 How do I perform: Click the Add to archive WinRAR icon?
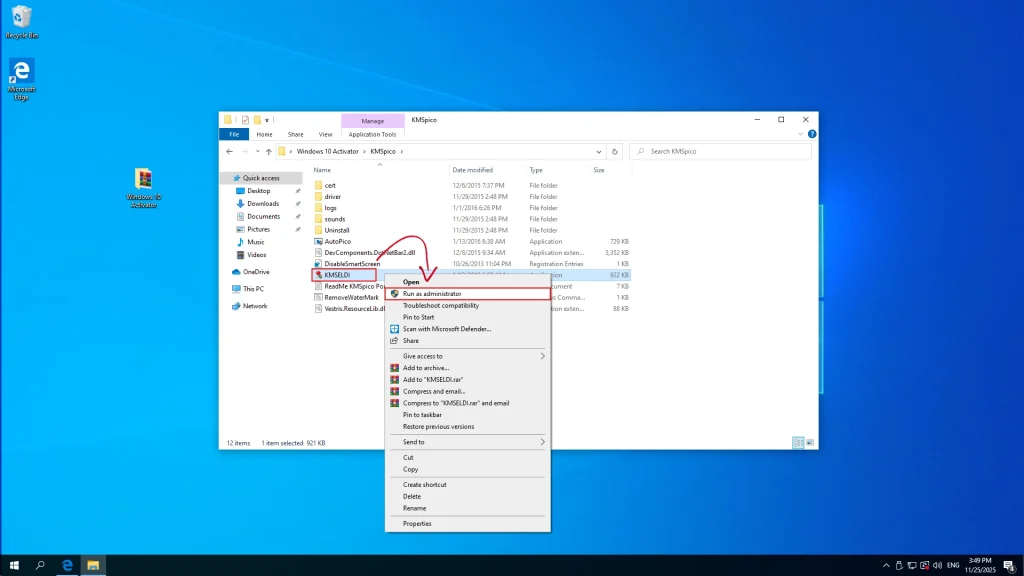pyautogui.click(x=394, y=368)
